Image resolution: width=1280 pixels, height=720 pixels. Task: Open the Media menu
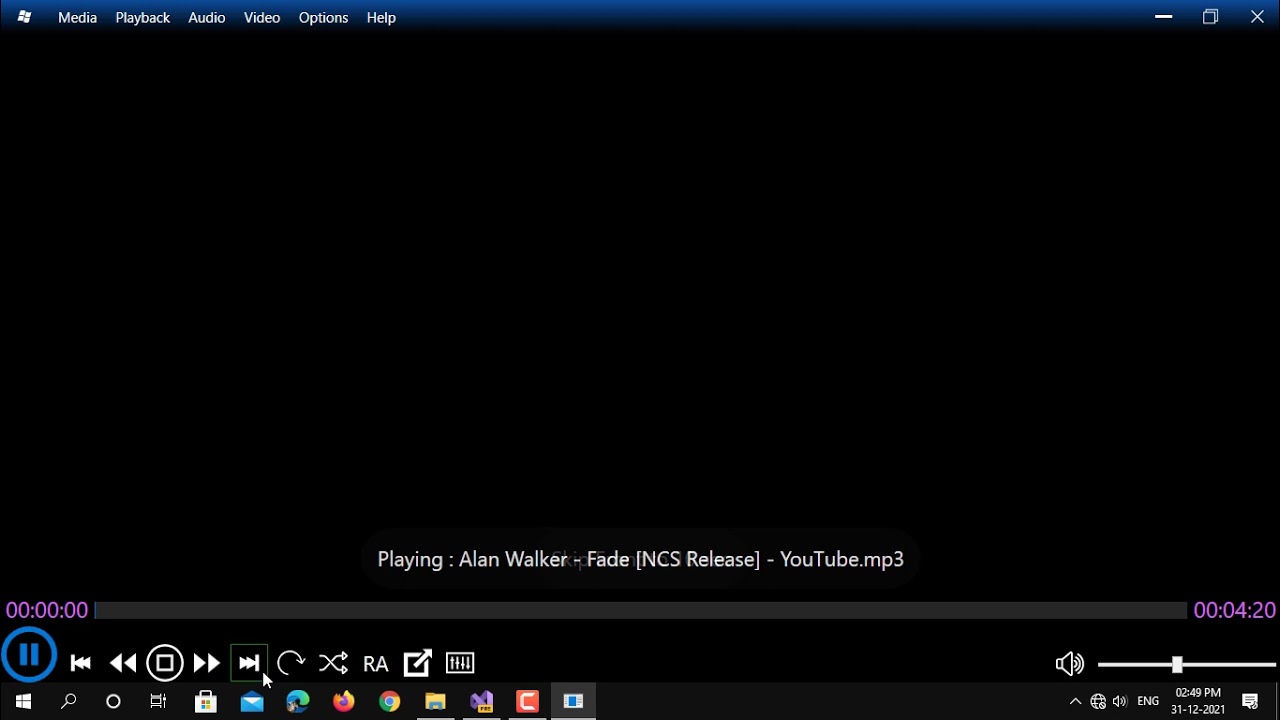pos(77,18)
